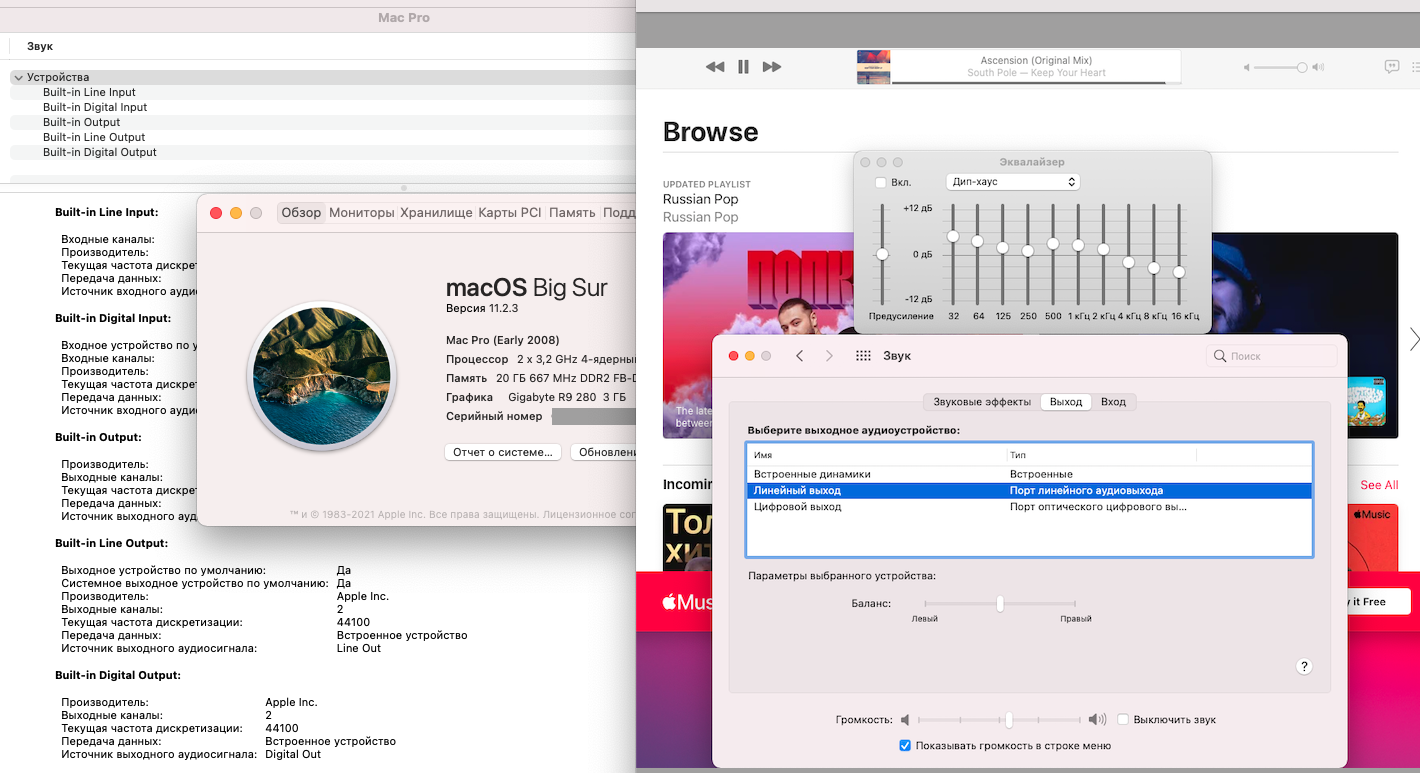
Task: Enable the equalizer with Вкл. checkbox
Action: pyautogui.click(x=880, y=182)
